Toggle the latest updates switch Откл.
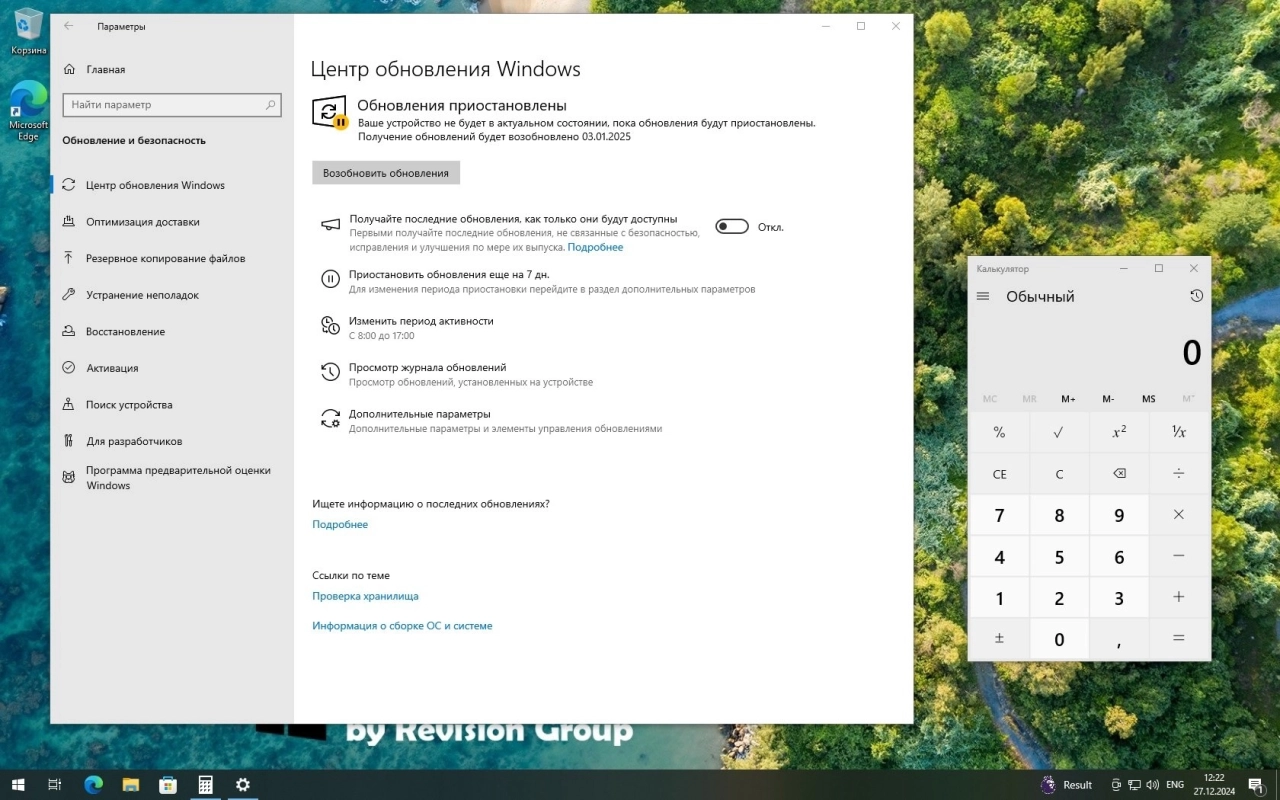The height and width of the screenshot is (800, 1280). coord(732,227)
